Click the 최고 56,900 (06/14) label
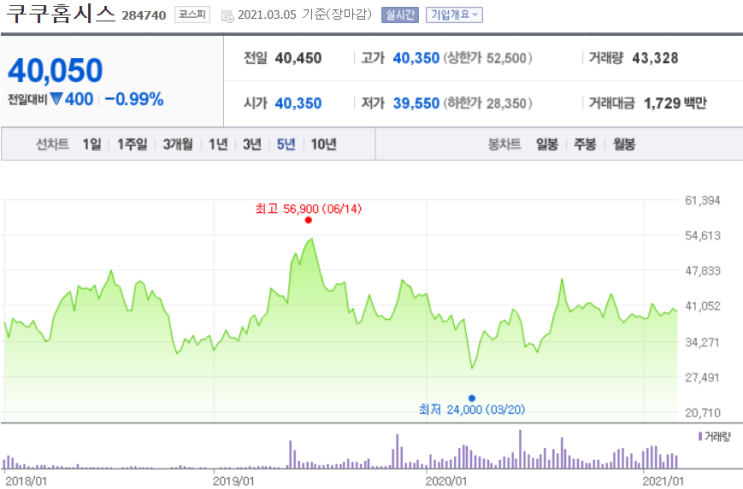 point(308,208)
